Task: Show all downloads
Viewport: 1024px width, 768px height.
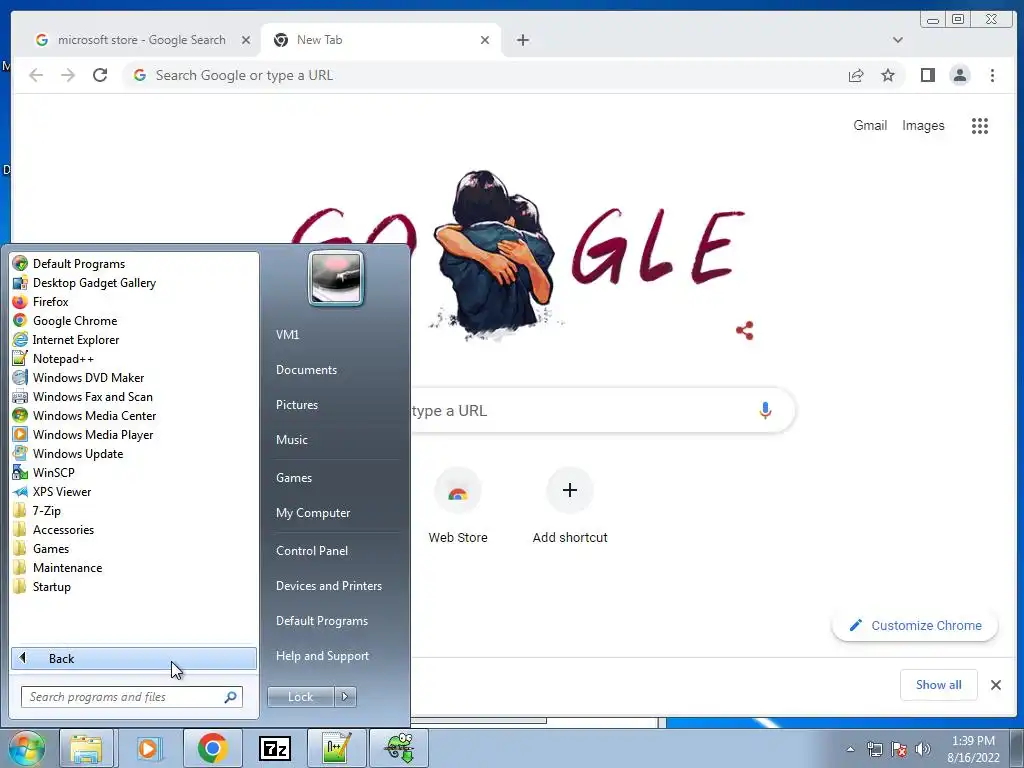Action: (938, 684)
